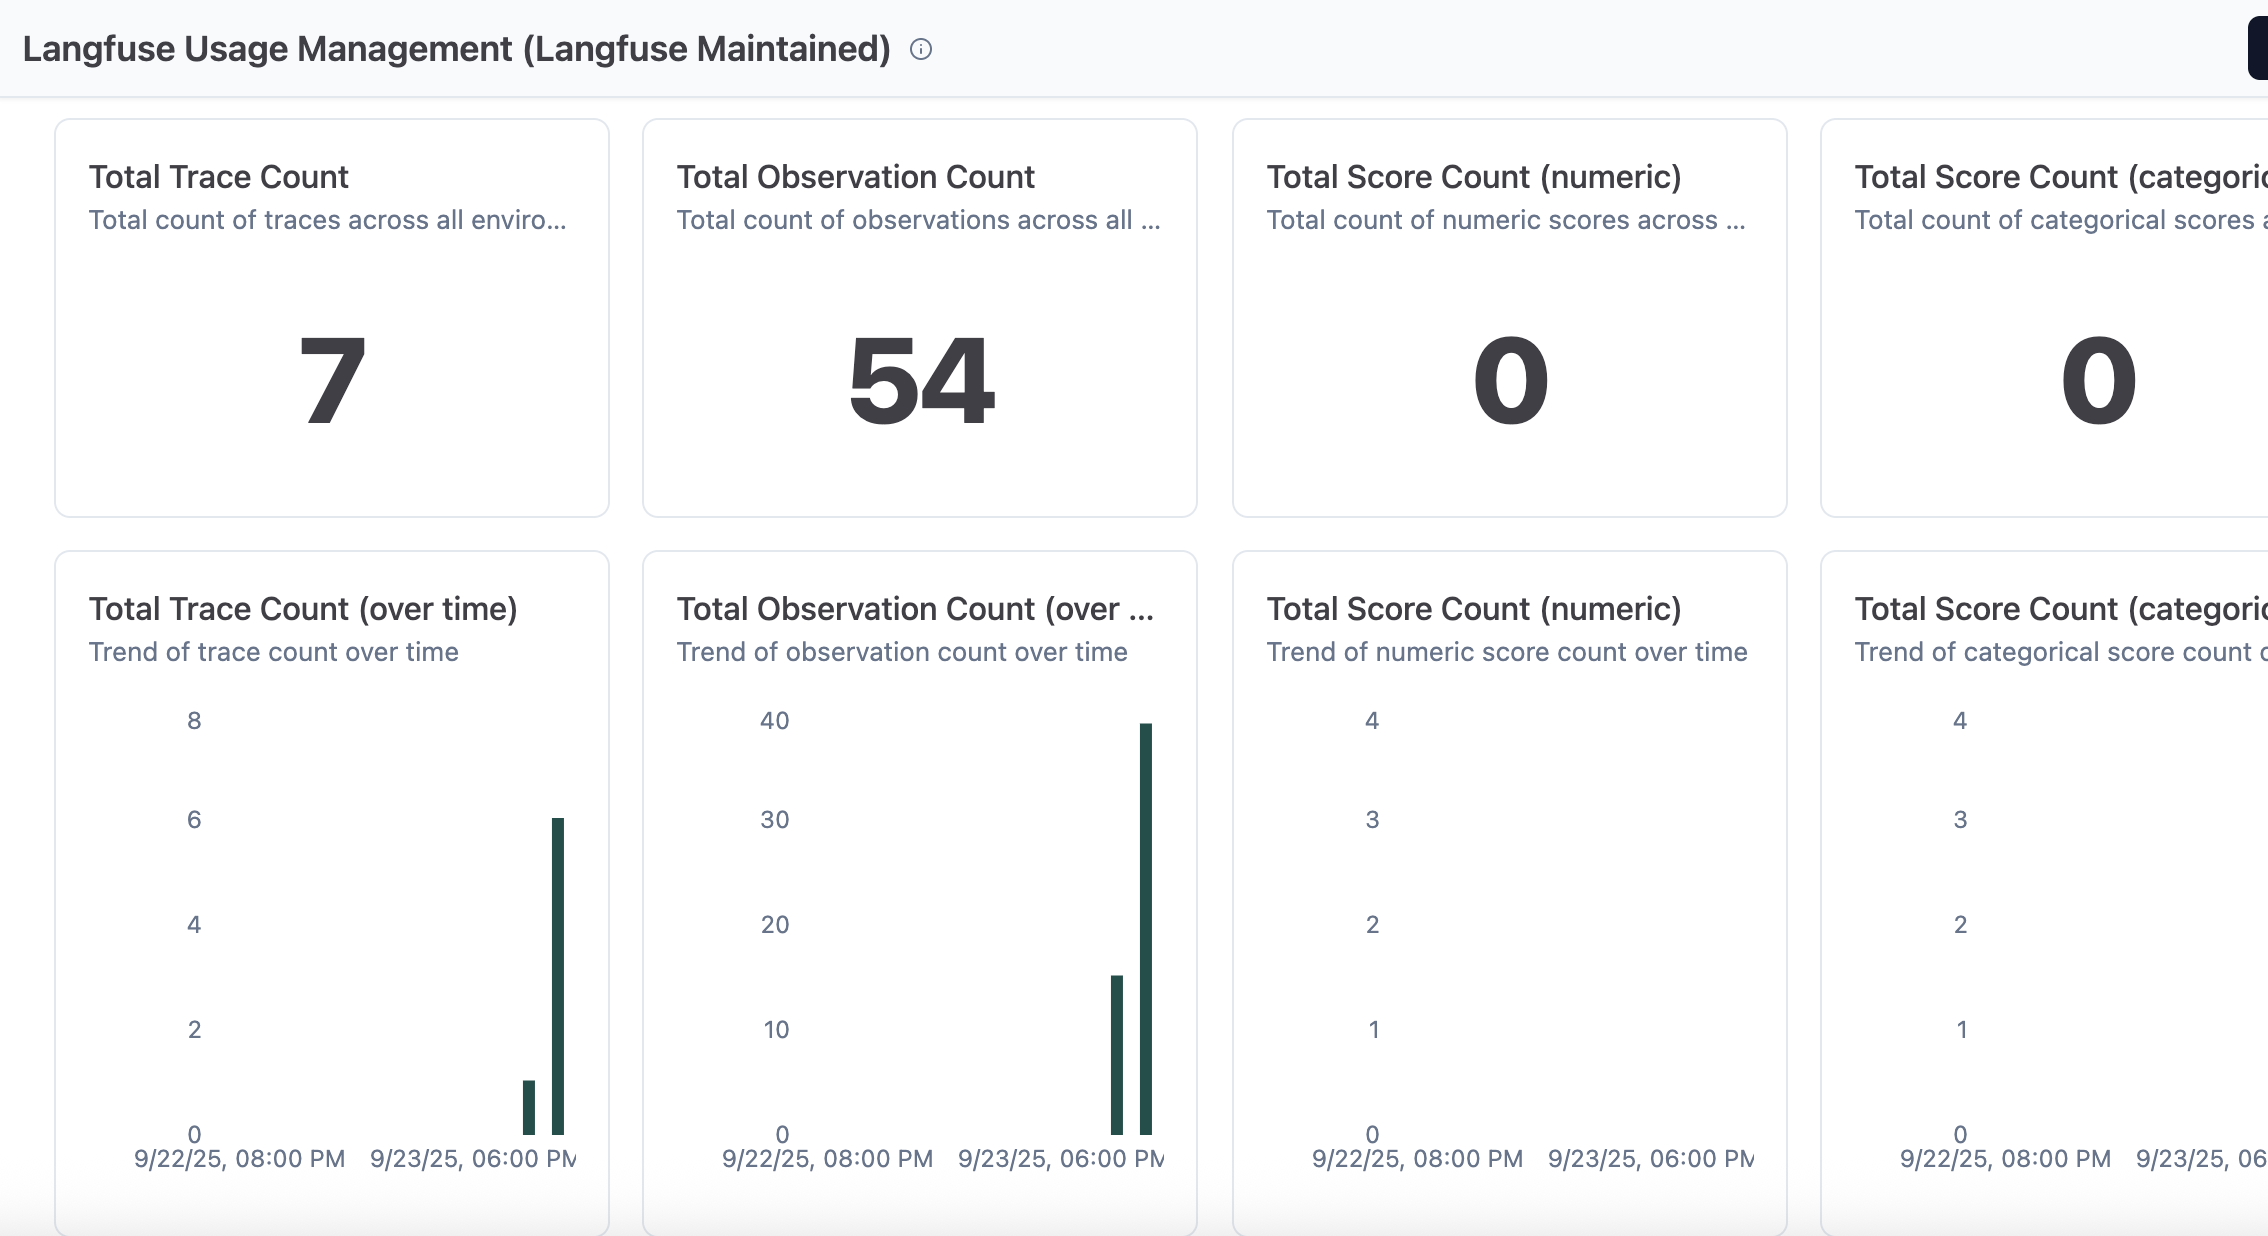Click the tallest bar in the trace count chart
This screenshot has width=2268, height=1236.
pyautogui.click(x=558, y=975)
